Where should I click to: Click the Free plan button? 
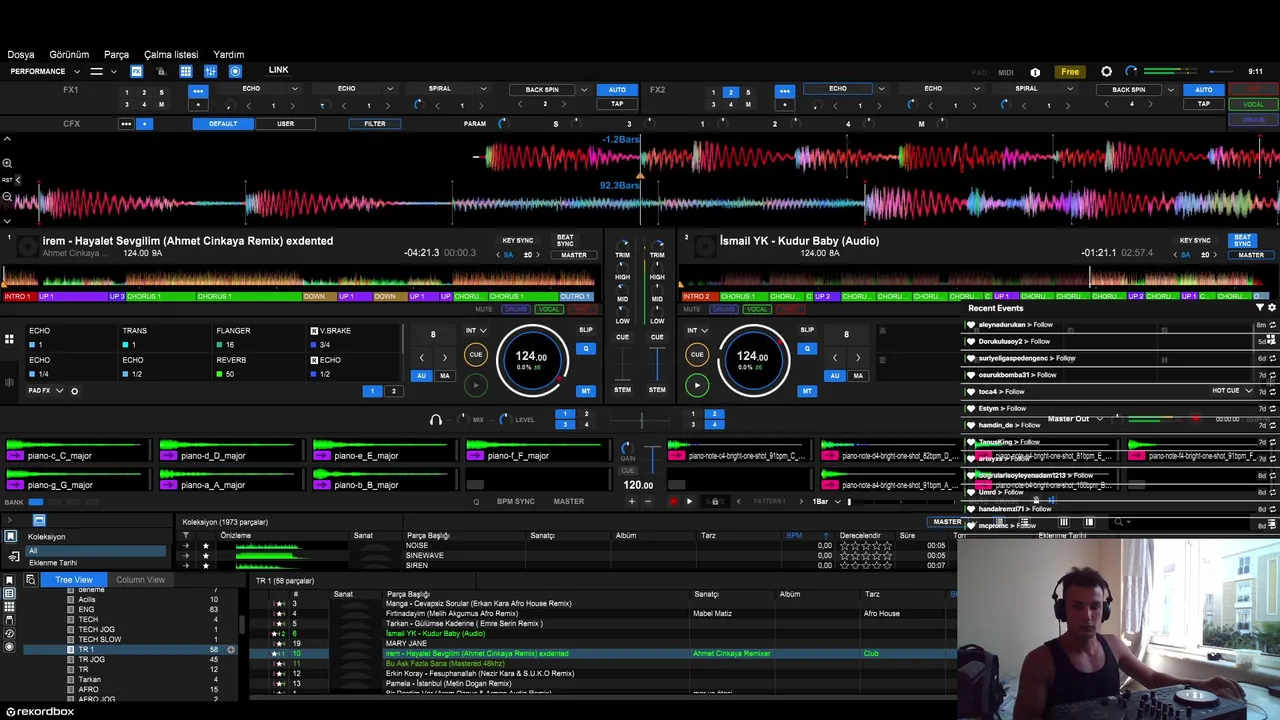point(1070,72)
